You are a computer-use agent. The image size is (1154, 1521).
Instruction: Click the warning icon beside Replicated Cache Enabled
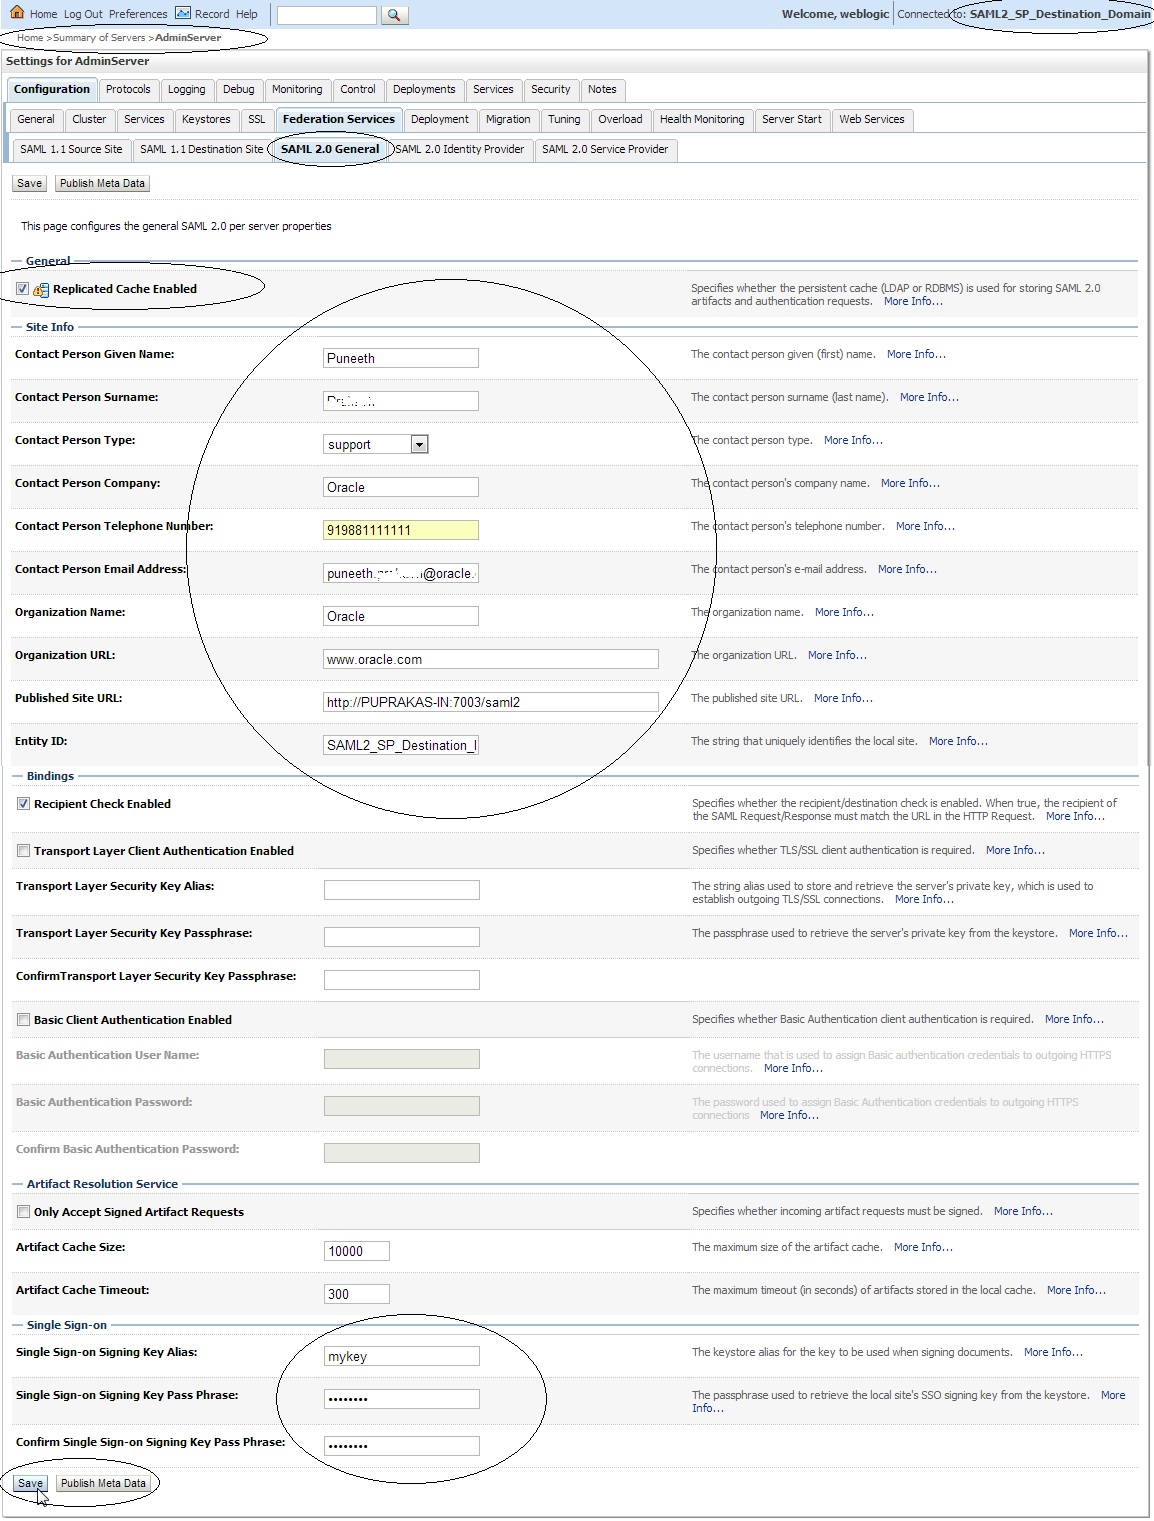pos(41,290)
